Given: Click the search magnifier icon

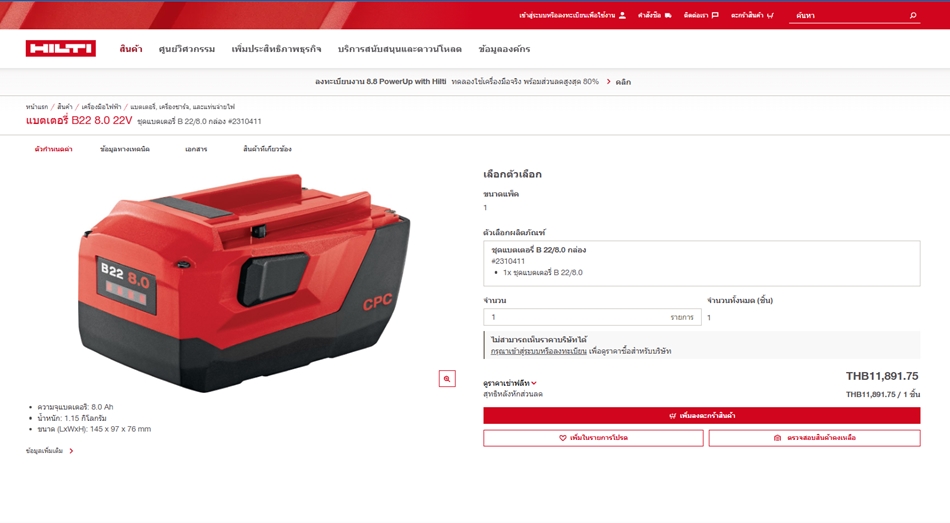Looking at the screenshot, I should coord(913,15).
